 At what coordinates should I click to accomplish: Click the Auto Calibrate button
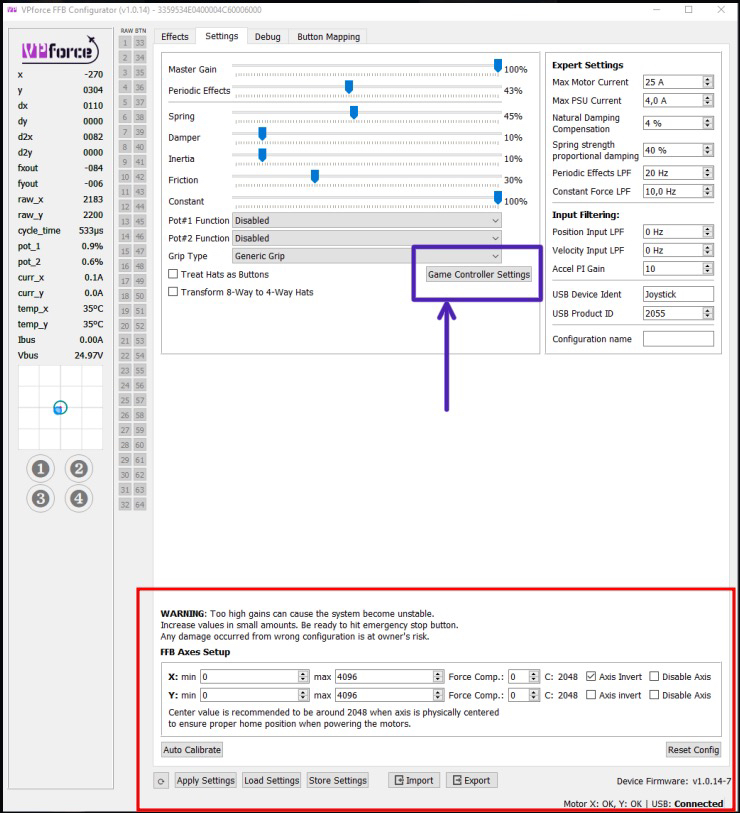coord(192,750)
